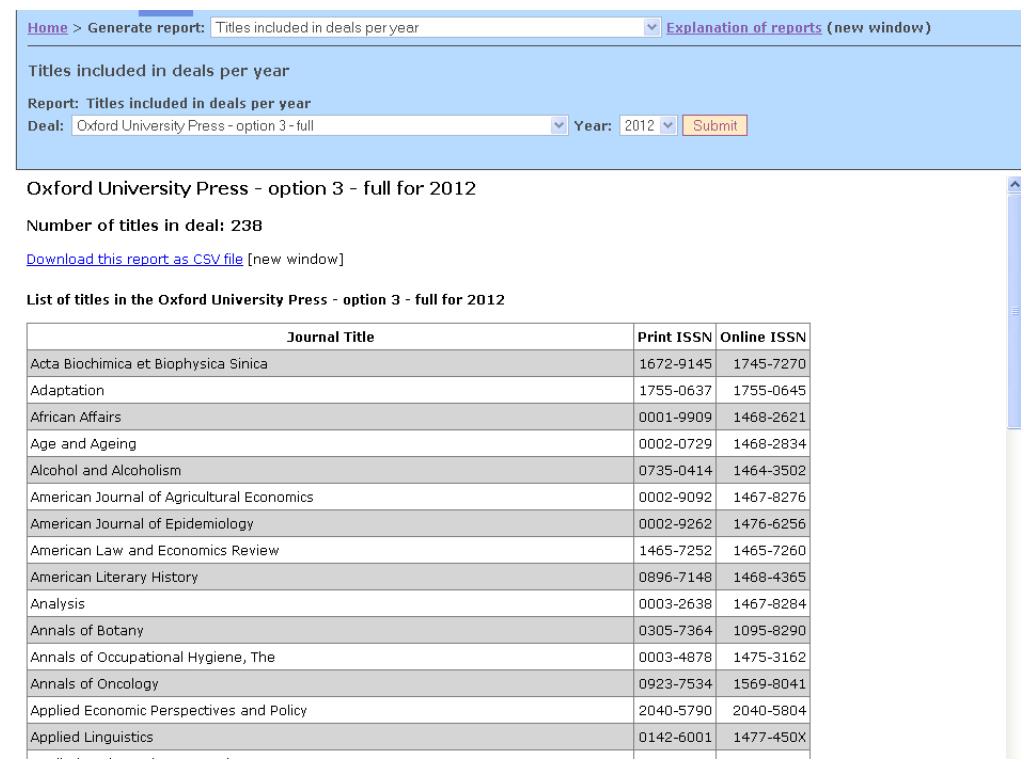Click Online ISSN 1468-2621
This screenshot has height=768, width=1024.
[x=769, y=417]
